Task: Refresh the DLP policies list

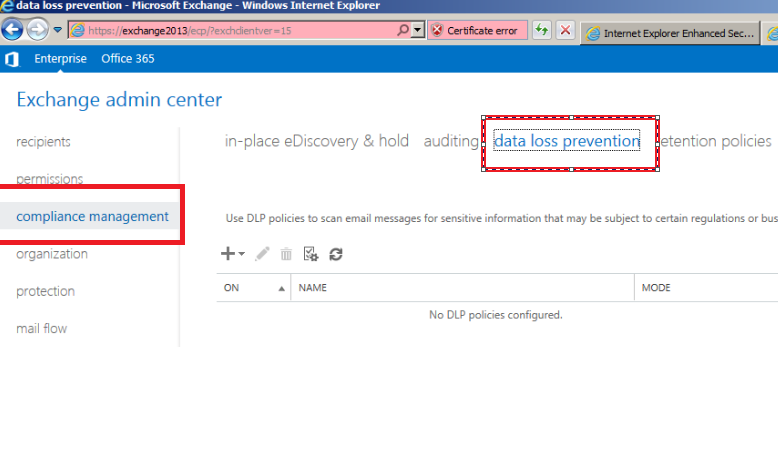Action: point(336,254)
